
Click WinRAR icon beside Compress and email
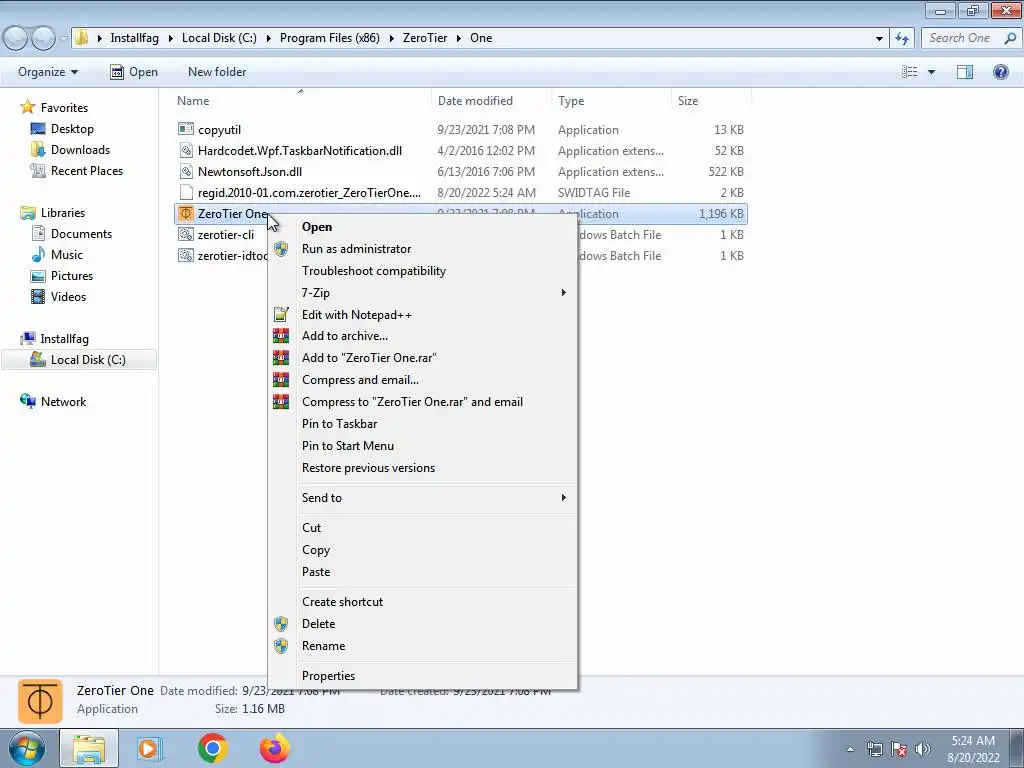point(281,379)
